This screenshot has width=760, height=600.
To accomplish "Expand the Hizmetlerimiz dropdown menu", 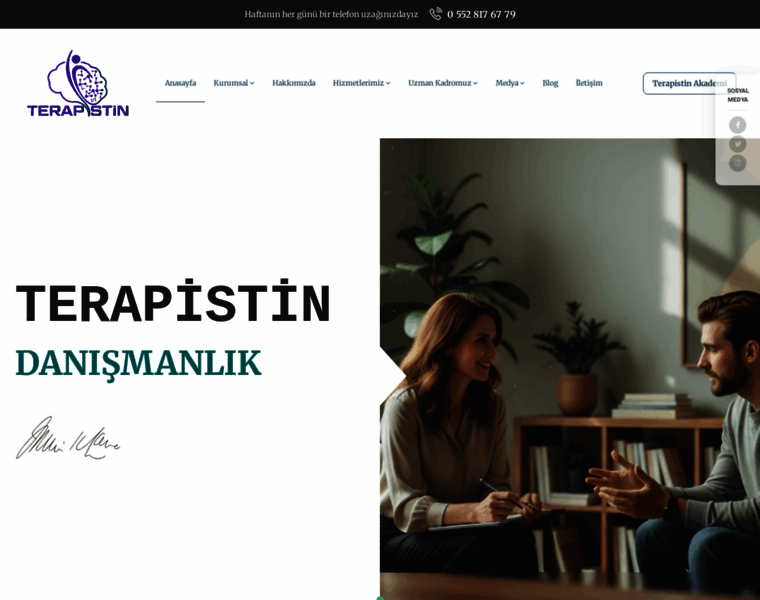I will [x=362, y=83].
